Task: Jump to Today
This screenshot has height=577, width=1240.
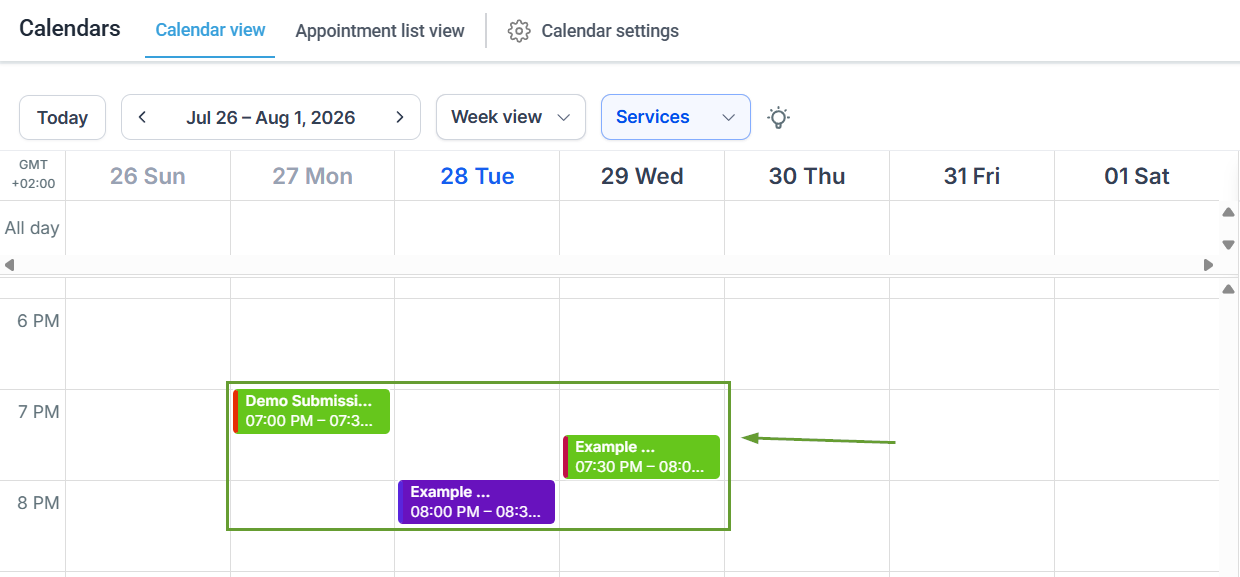Action: 62,117
